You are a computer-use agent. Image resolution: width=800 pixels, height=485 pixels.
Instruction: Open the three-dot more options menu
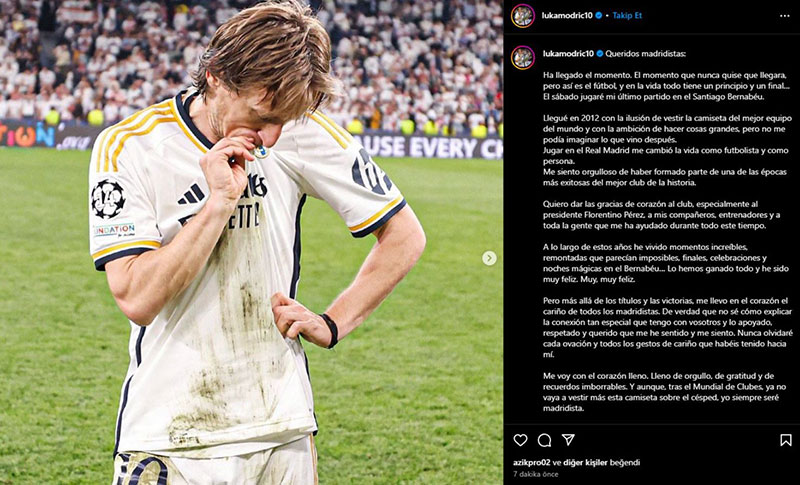pyautogui.click(x=785, y=16)
